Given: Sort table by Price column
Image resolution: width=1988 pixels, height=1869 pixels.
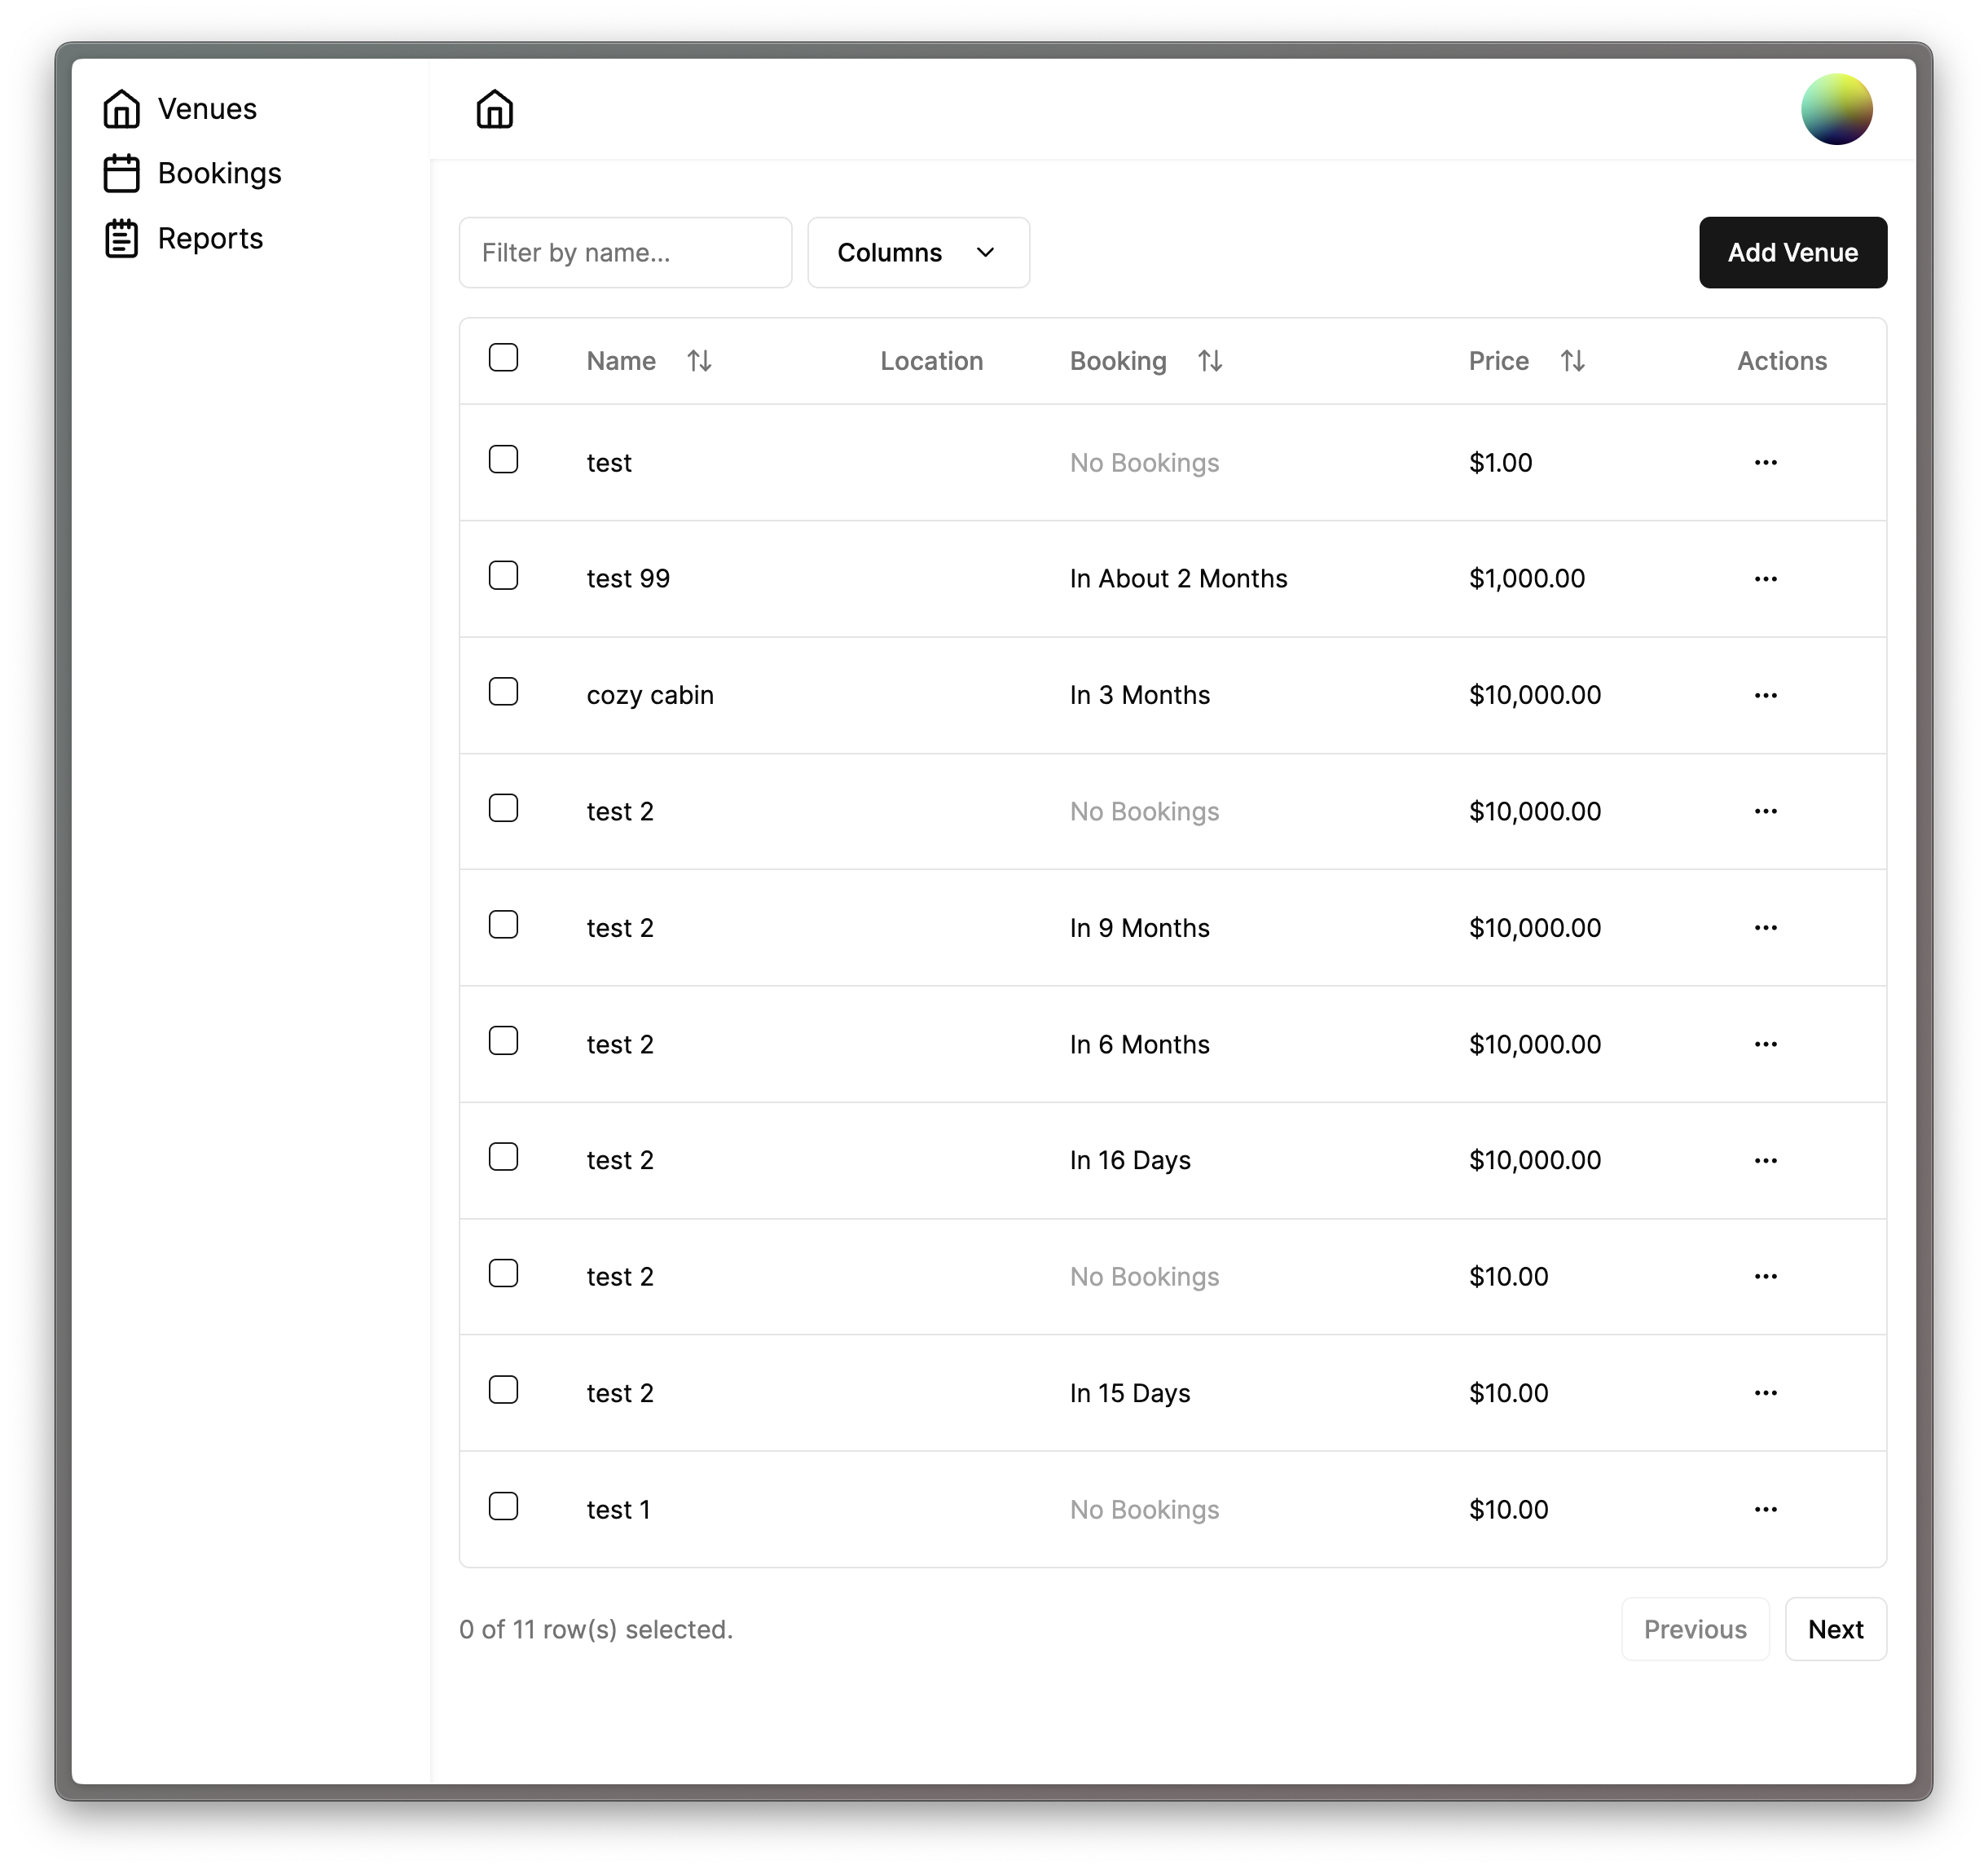Looking at the screenshot, I should click(x=1526, y=361).
